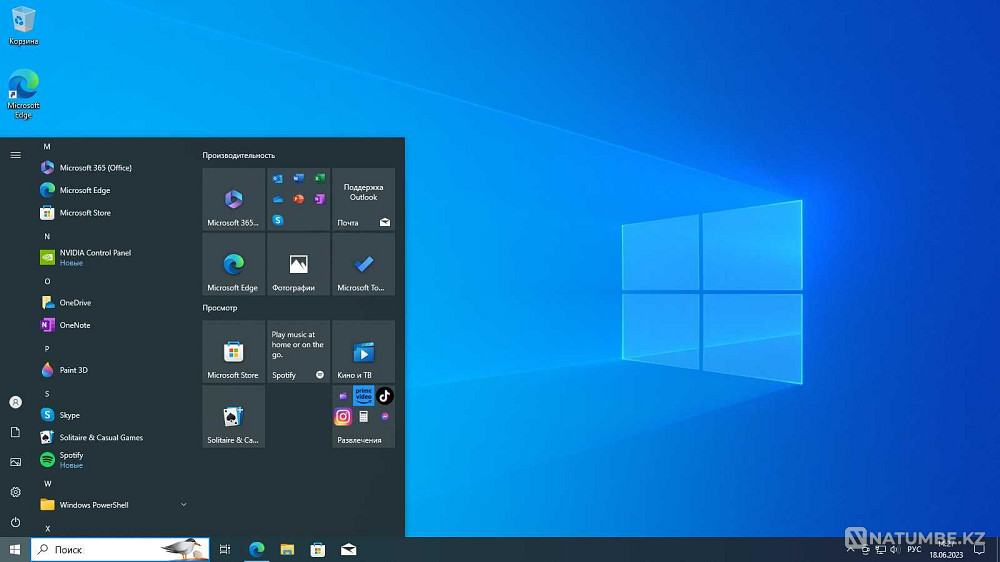Open OneDrive from the app list
The width and height of the screenshot is (1000, 562).
tap(115, 302)
